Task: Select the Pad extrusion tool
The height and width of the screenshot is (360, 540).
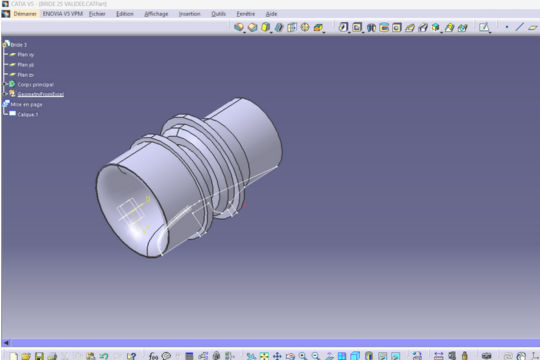Action: pos(238,27)
